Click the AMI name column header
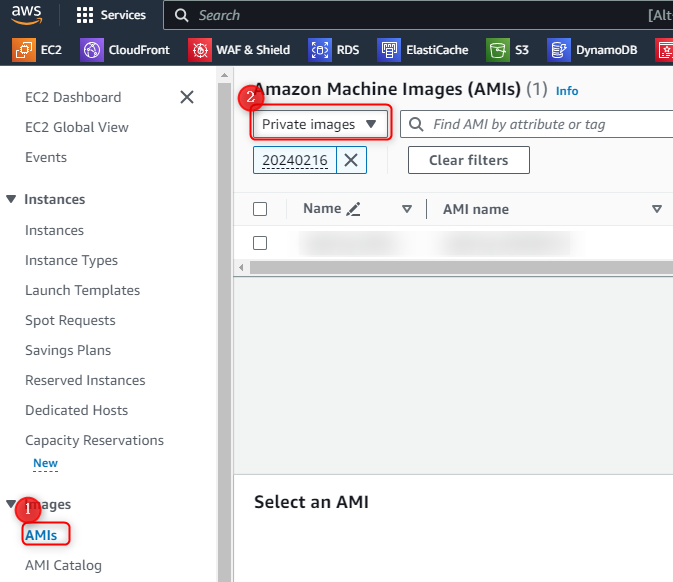This screenshot has height=582, width=673. (476, 209)
